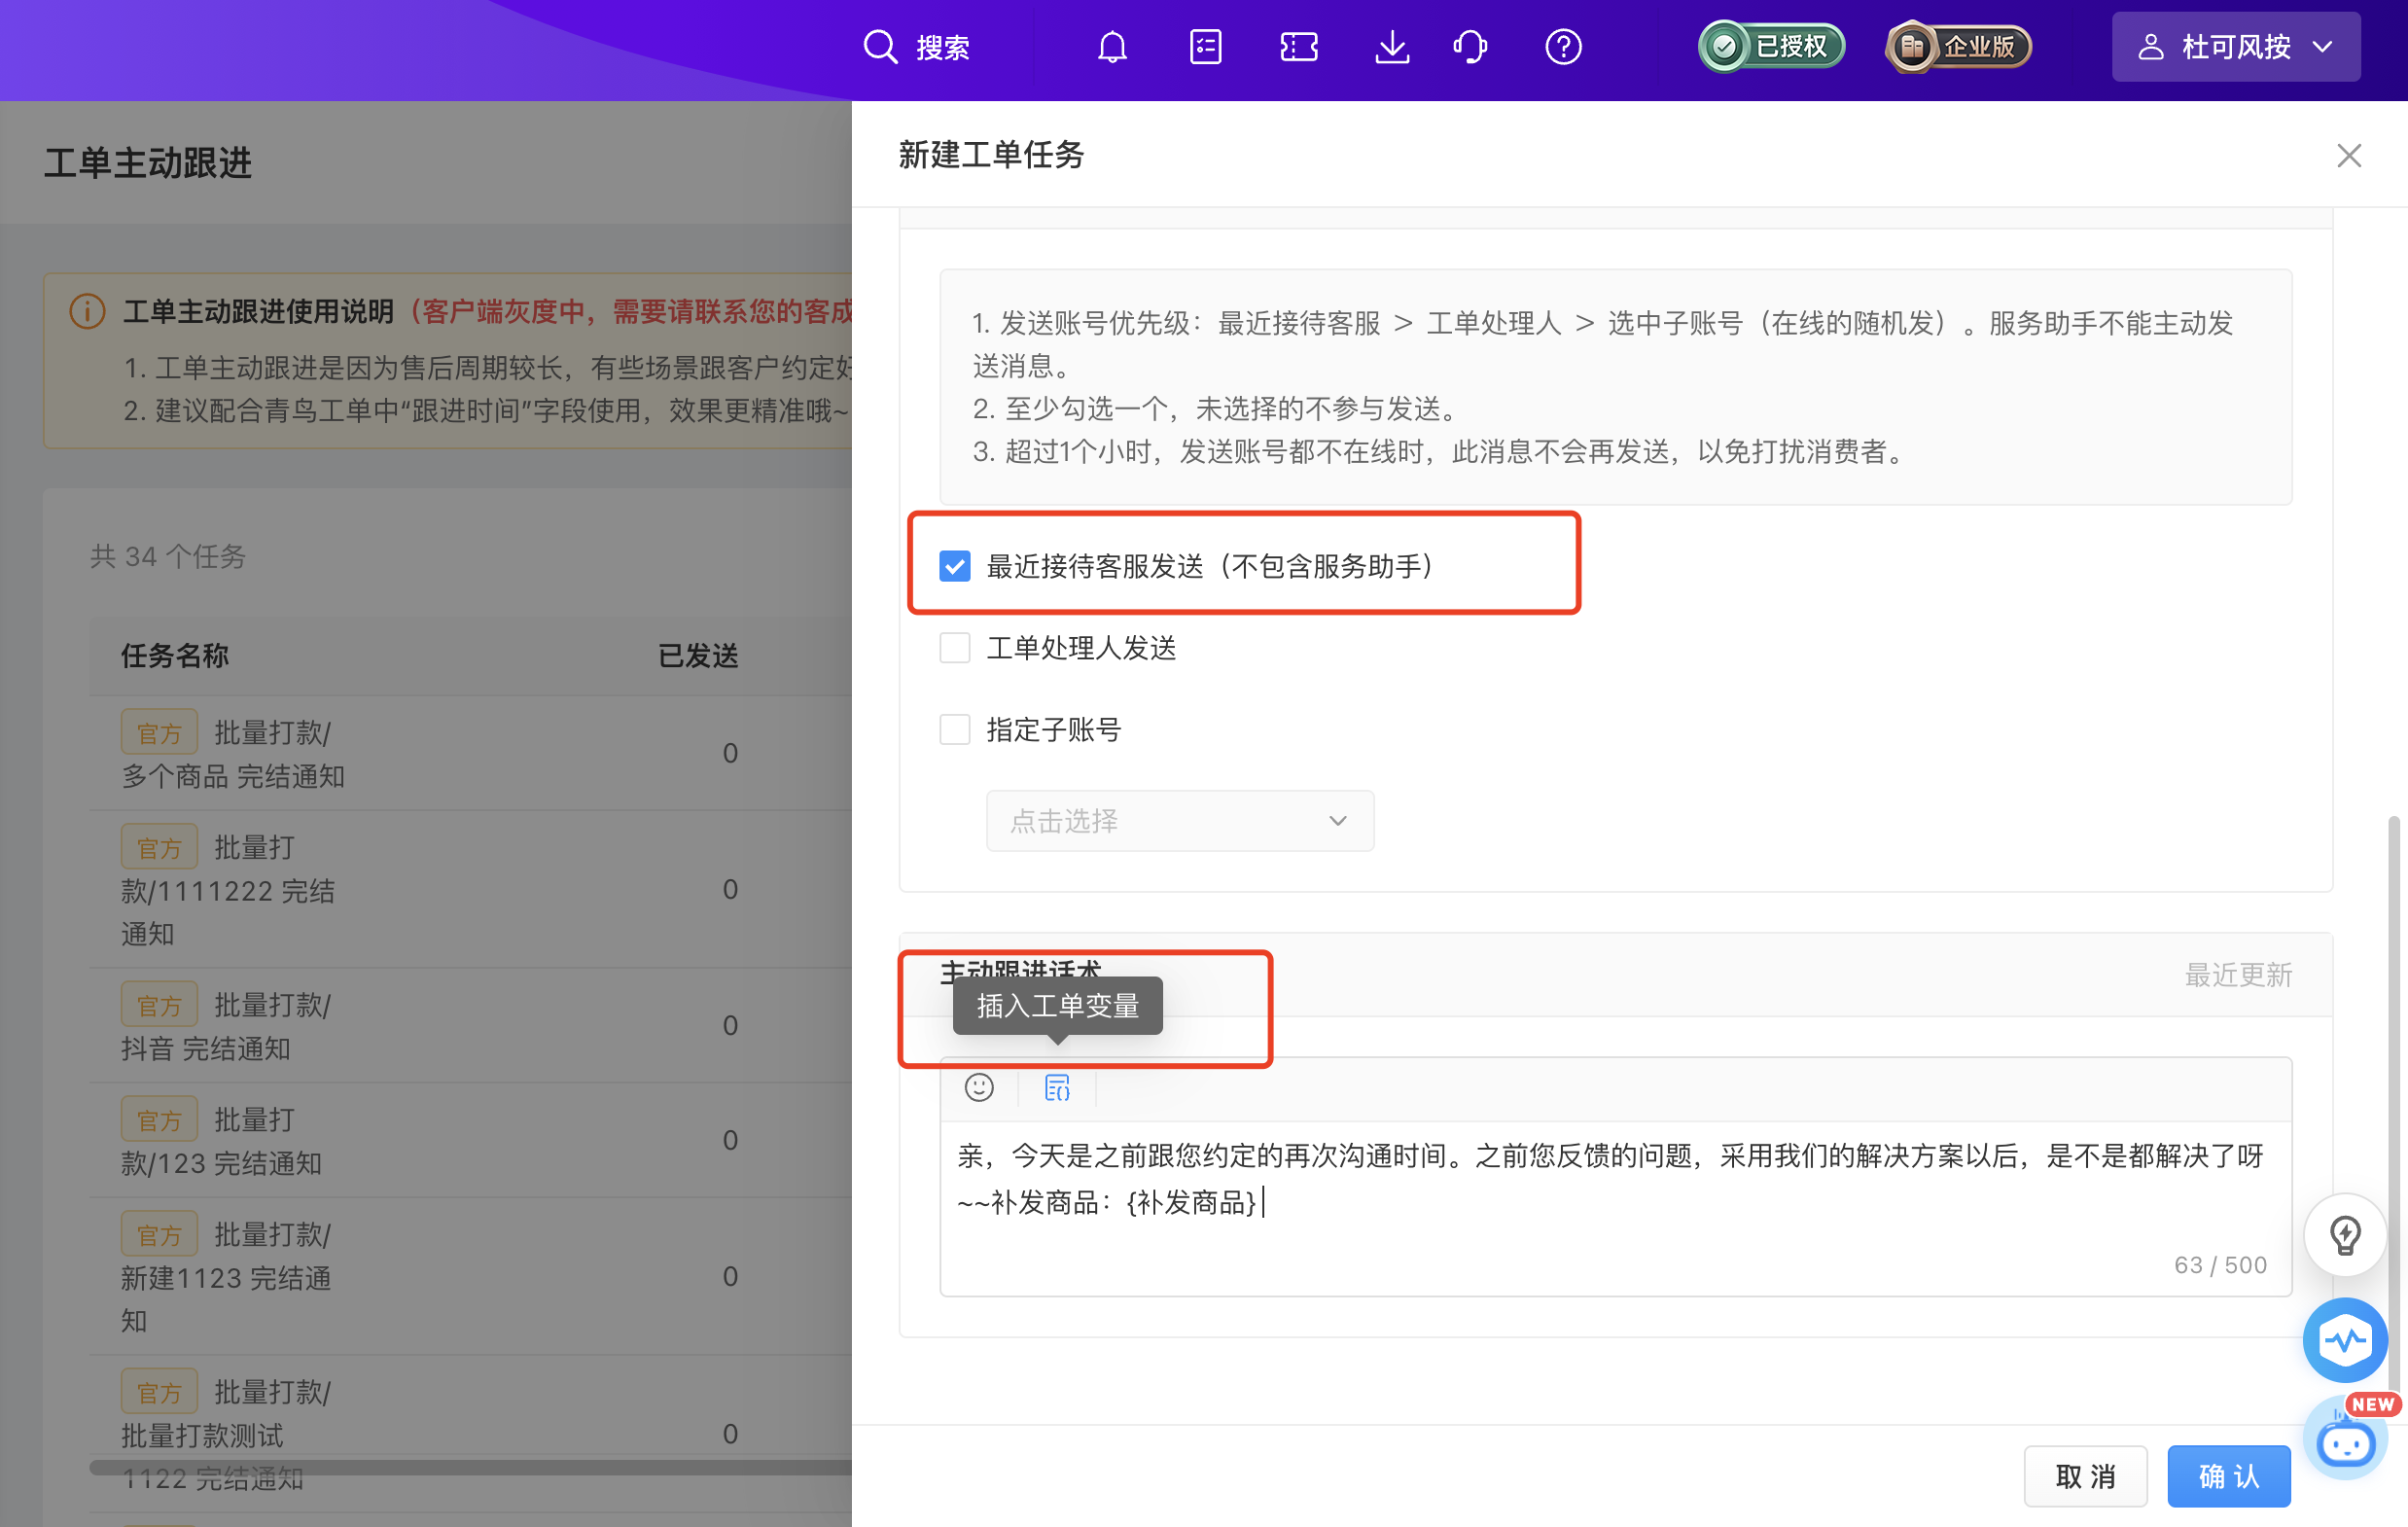The height and width of the screenshot is (1527, 2408).
Task: Open the search in the top bar
Action: click(916, 47)
